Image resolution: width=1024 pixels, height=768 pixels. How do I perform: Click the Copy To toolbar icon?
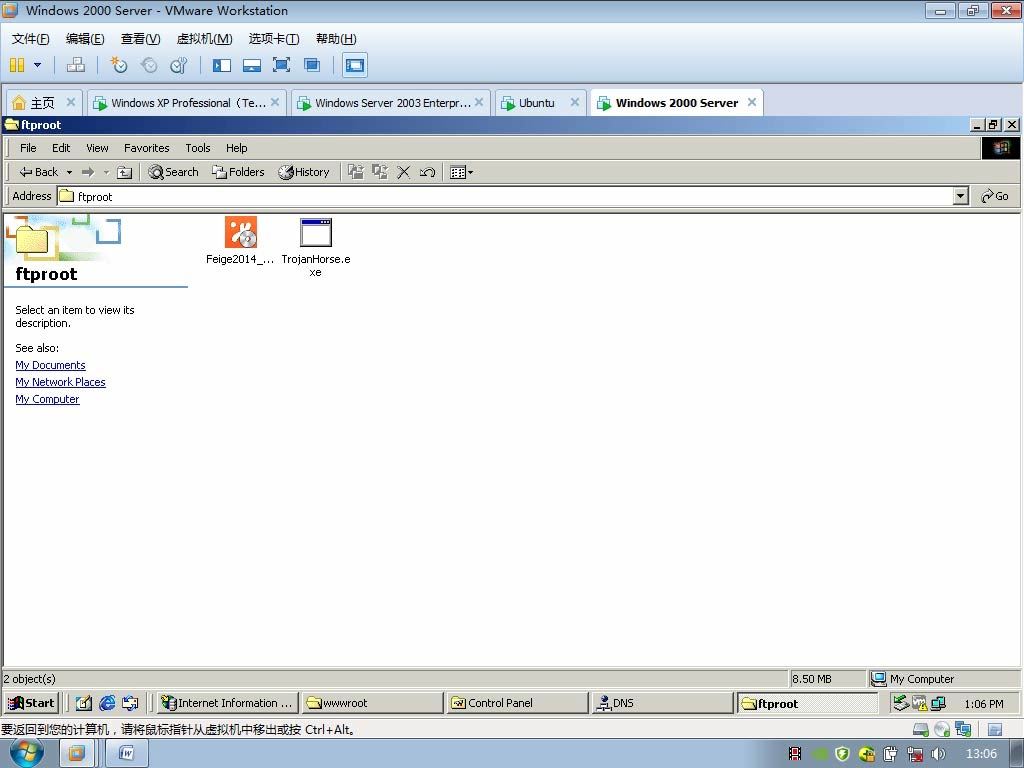(x=380, y=172)
